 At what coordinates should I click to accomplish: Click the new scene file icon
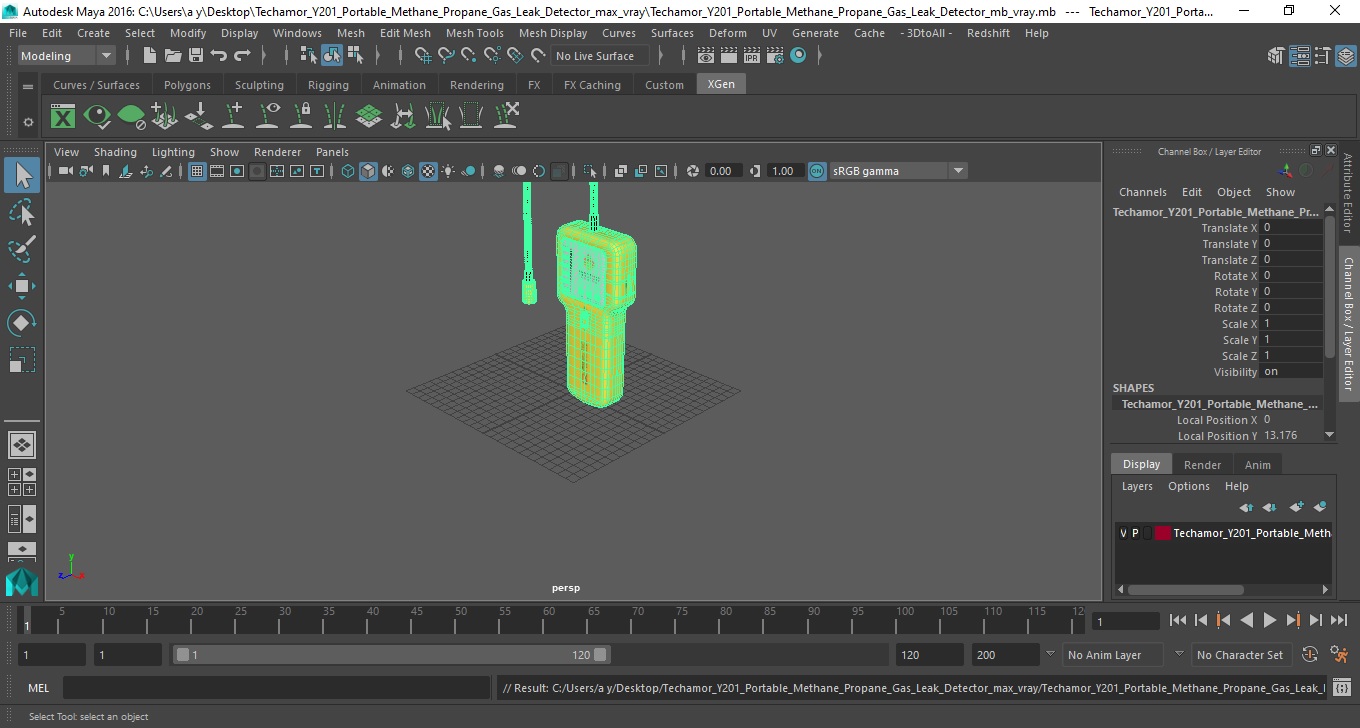coord(149,56)
